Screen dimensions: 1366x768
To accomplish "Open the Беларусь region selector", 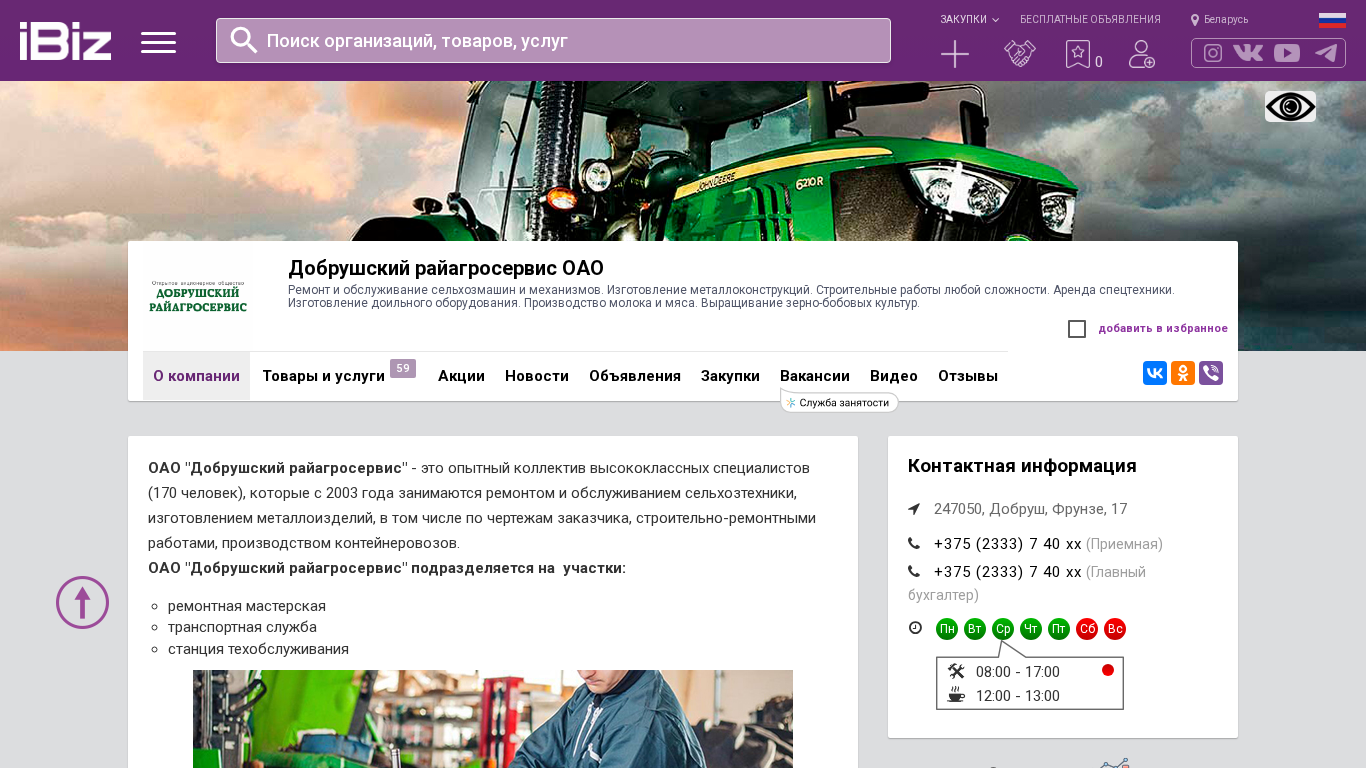I will 1219,20.
